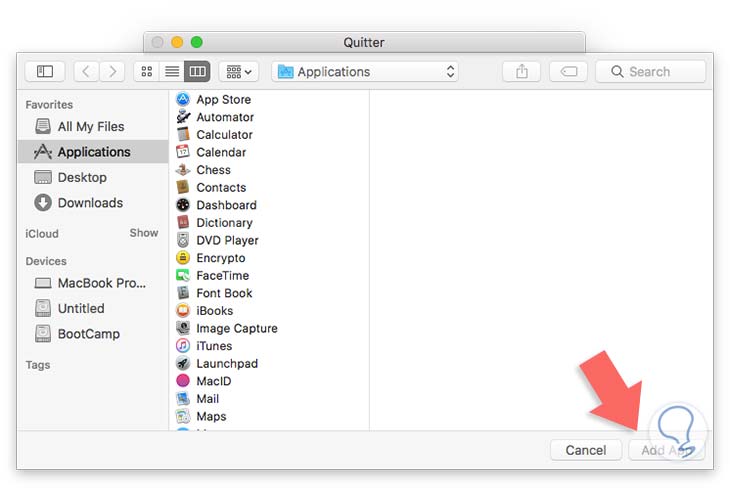The width and height of the screenshot is (730, 490).
Task: Click the "Image Capture" name text
Action: (x=237, y=328)
